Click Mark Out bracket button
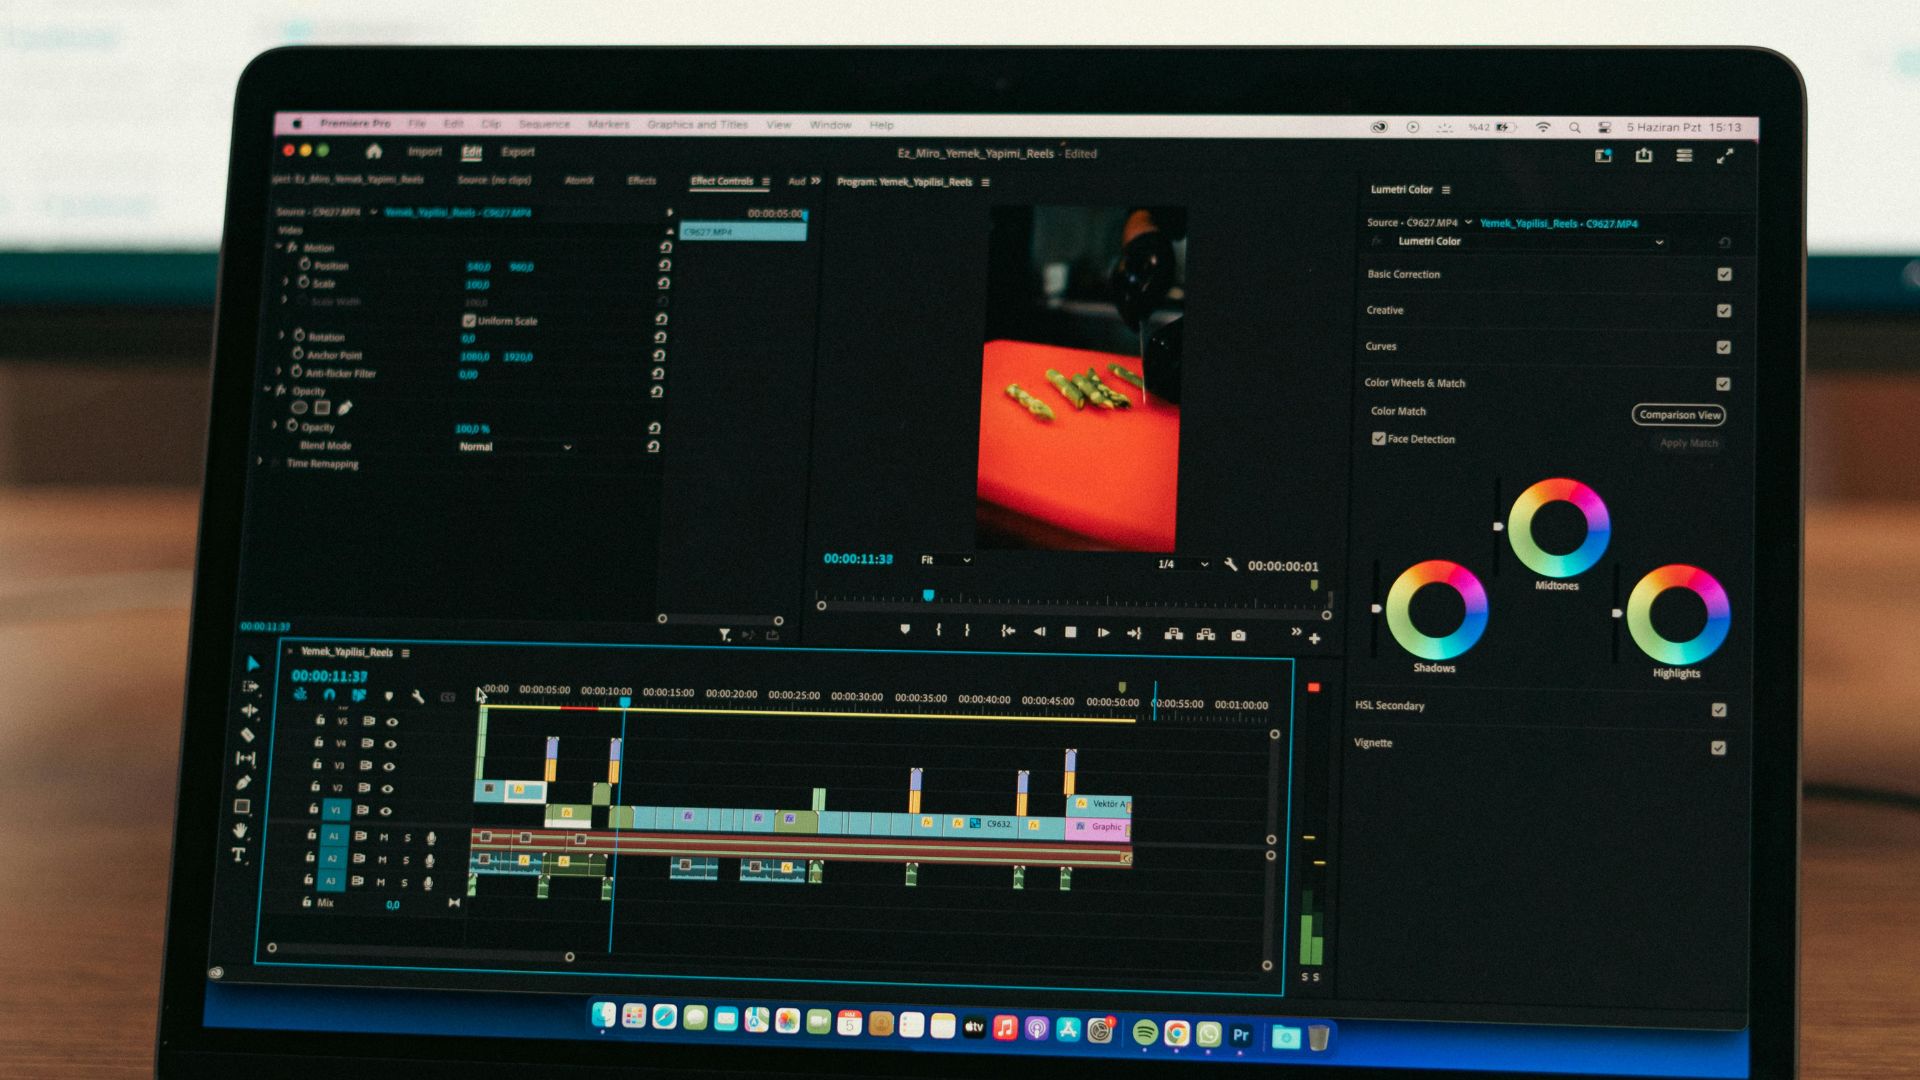The width and height of the screenshot is (1920, 1080). (x=967, y=630)
